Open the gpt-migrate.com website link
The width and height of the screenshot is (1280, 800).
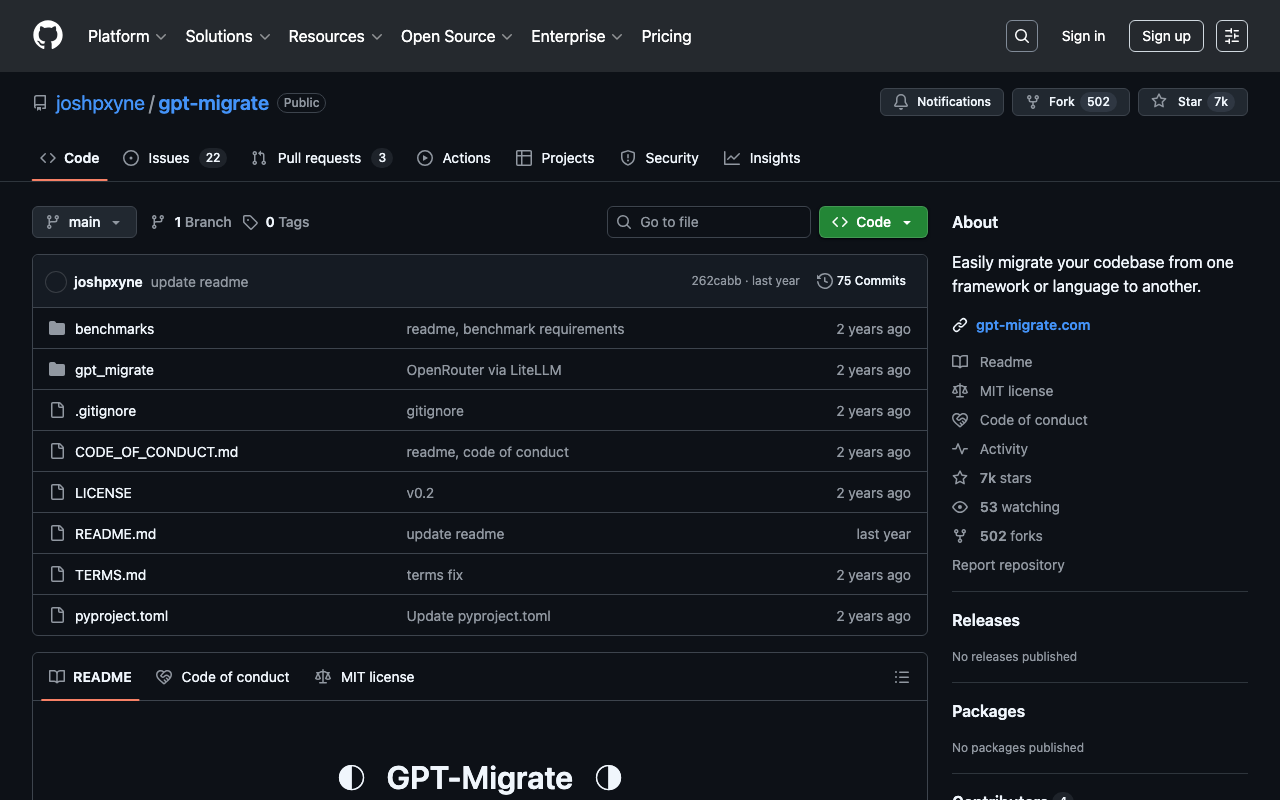1032,325
